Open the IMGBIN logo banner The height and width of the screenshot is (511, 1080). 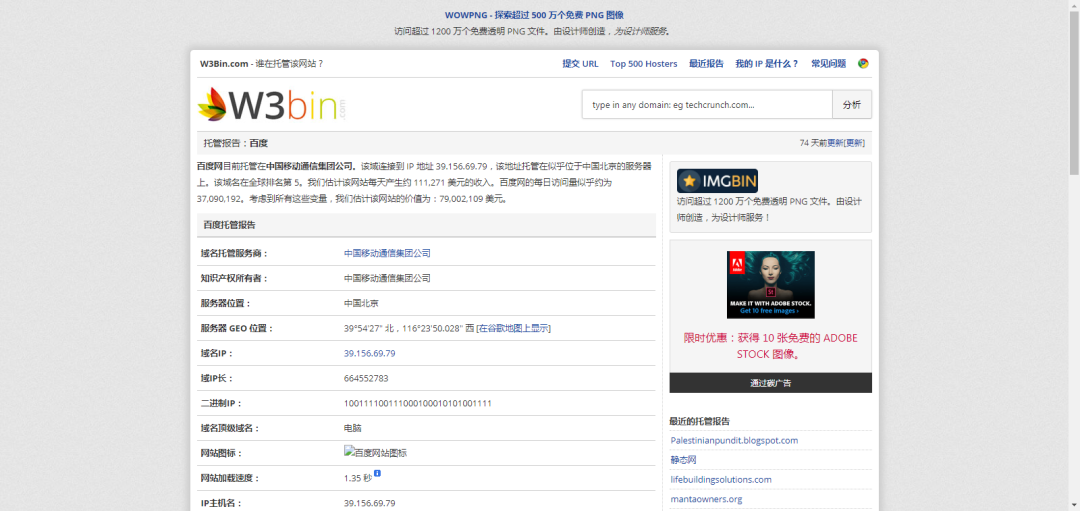coord(717,181)
